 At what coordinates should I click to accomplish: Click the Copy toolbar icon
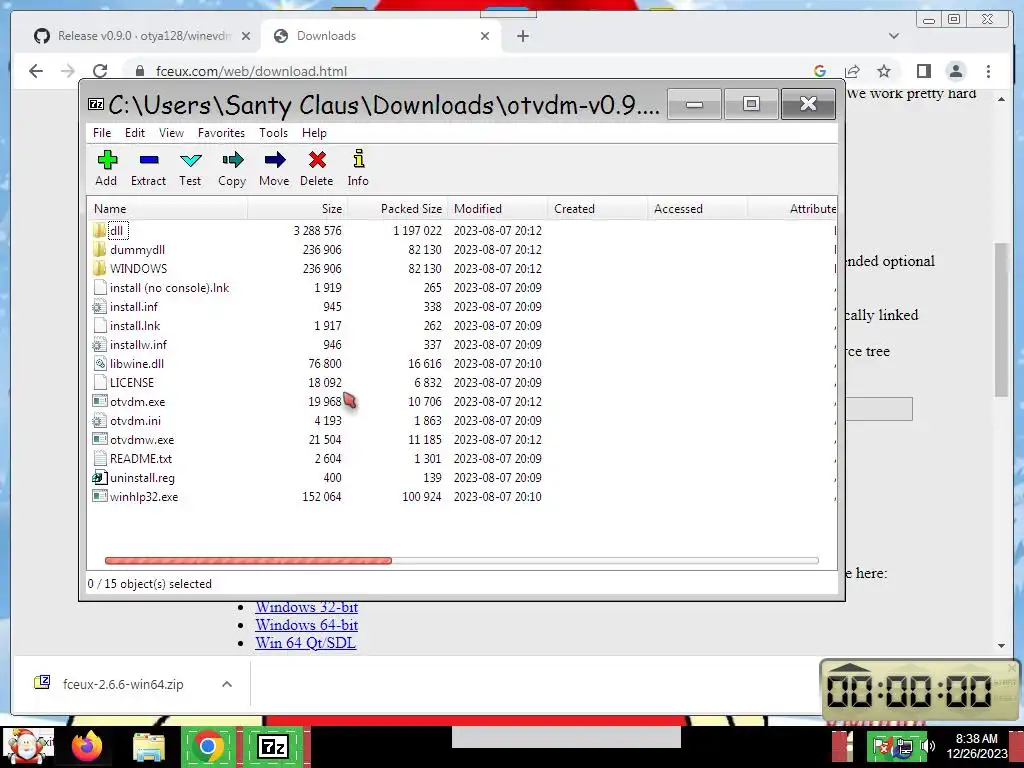click(x=232, y=159)
